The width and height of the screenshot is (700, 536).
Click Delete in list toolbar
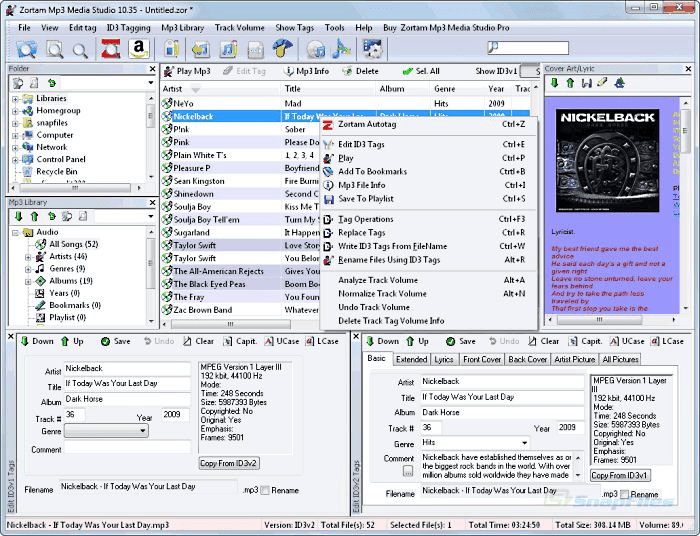tap(361, 71)
